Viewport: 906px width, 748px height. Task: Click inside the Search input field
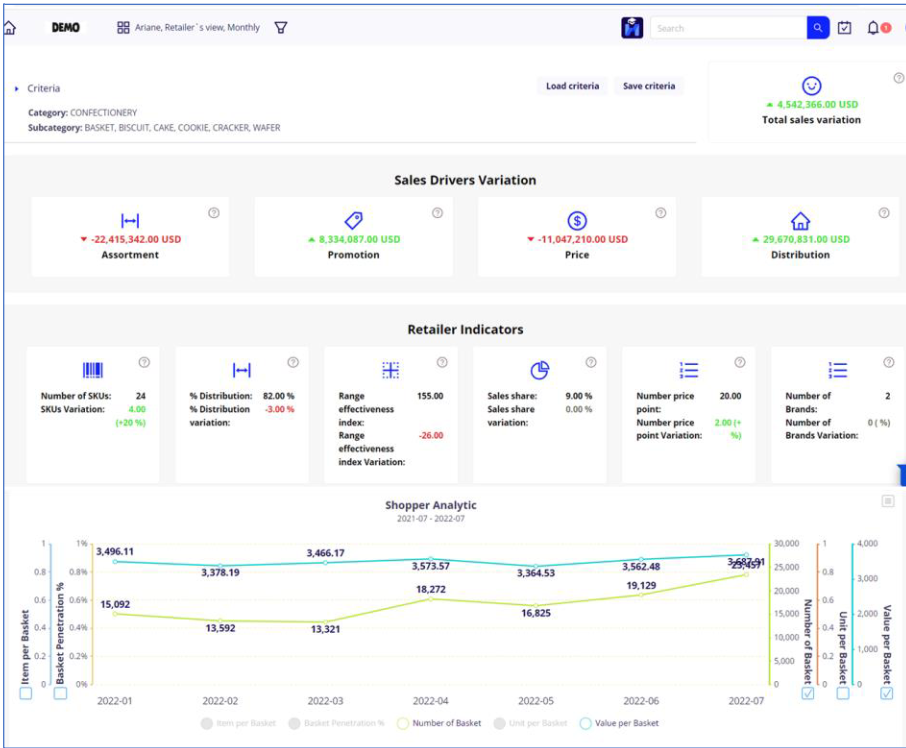(728, 28)
